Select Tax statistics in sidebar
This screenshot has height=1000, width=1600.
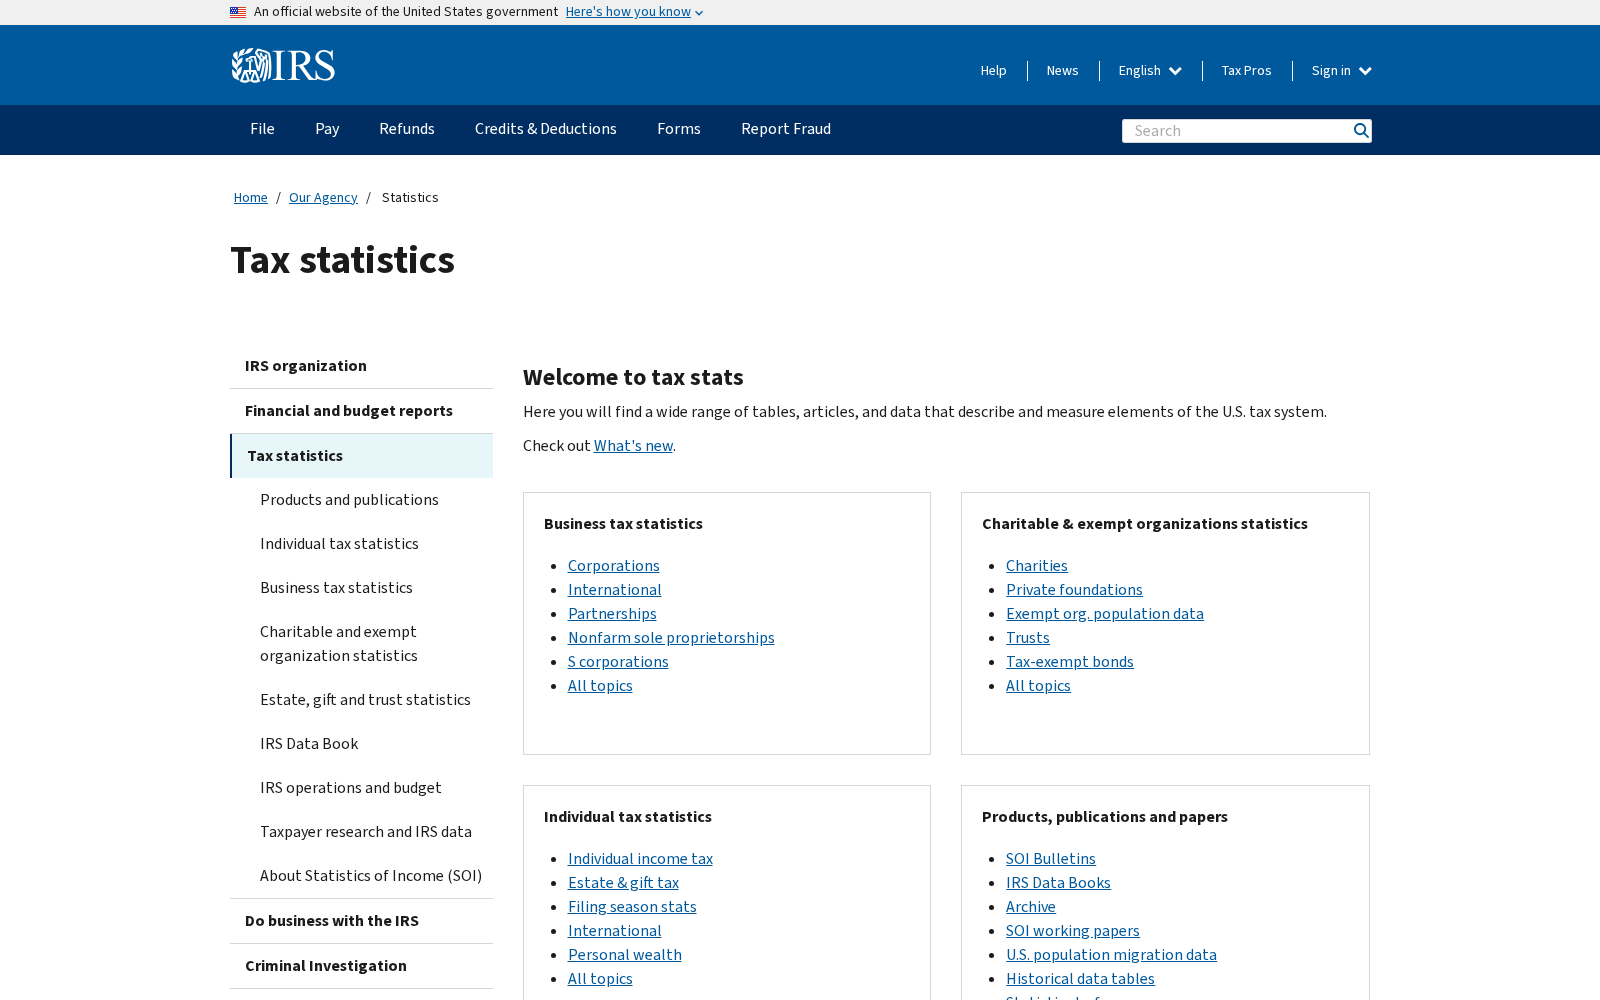(x=361, y=456)
